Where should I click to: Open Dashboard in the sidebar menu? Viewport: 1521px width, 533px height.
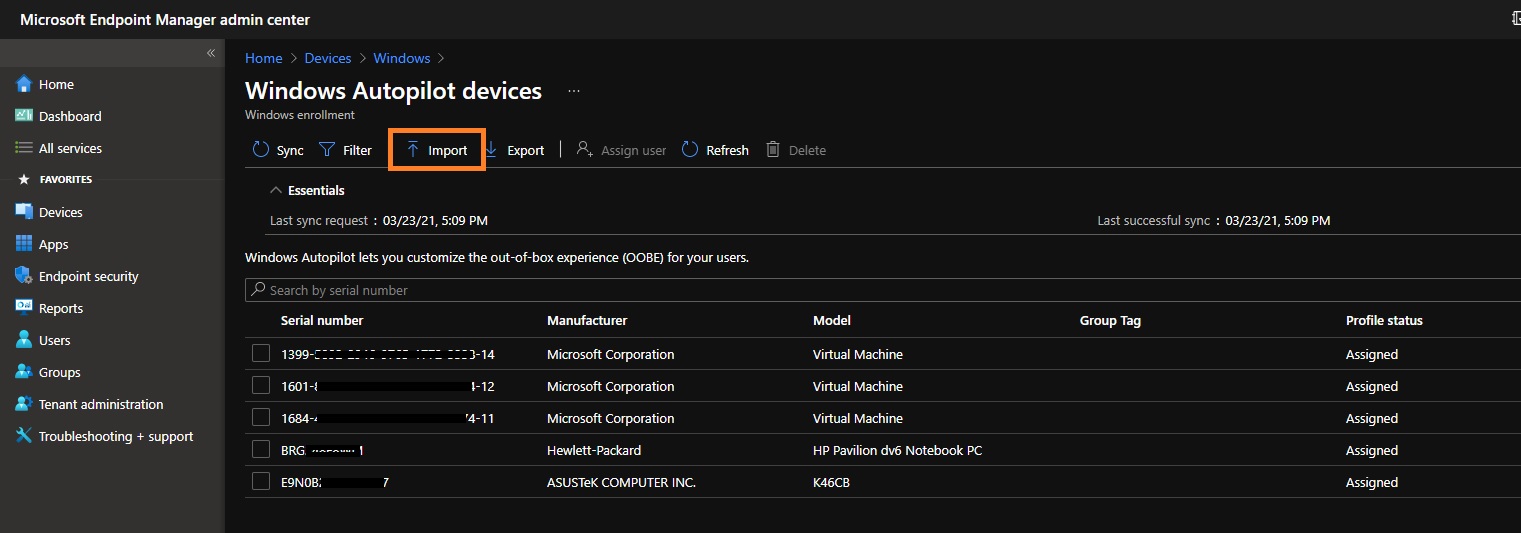[70, 117]
